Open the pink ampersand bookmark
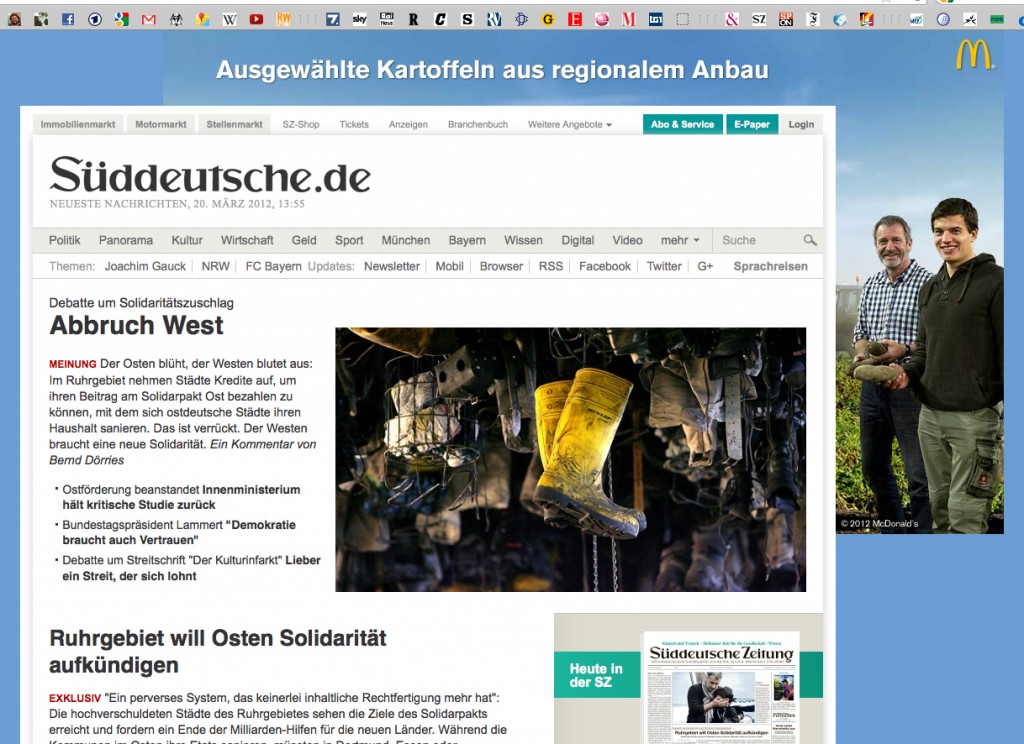The image size is (1024, 744). 732,20
